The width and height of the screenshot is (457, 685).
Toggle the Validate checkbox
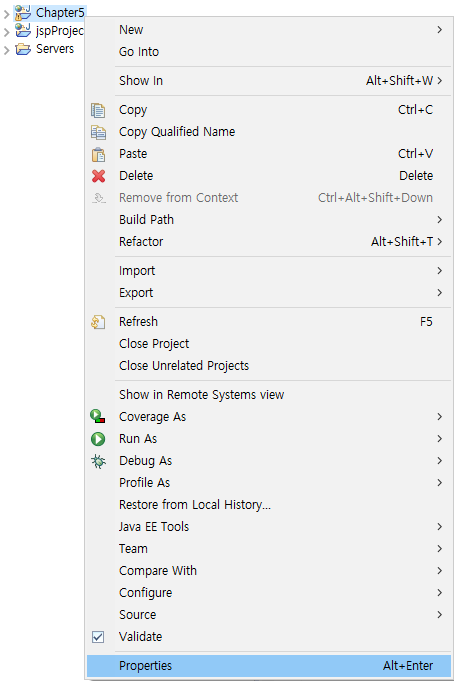98,637
